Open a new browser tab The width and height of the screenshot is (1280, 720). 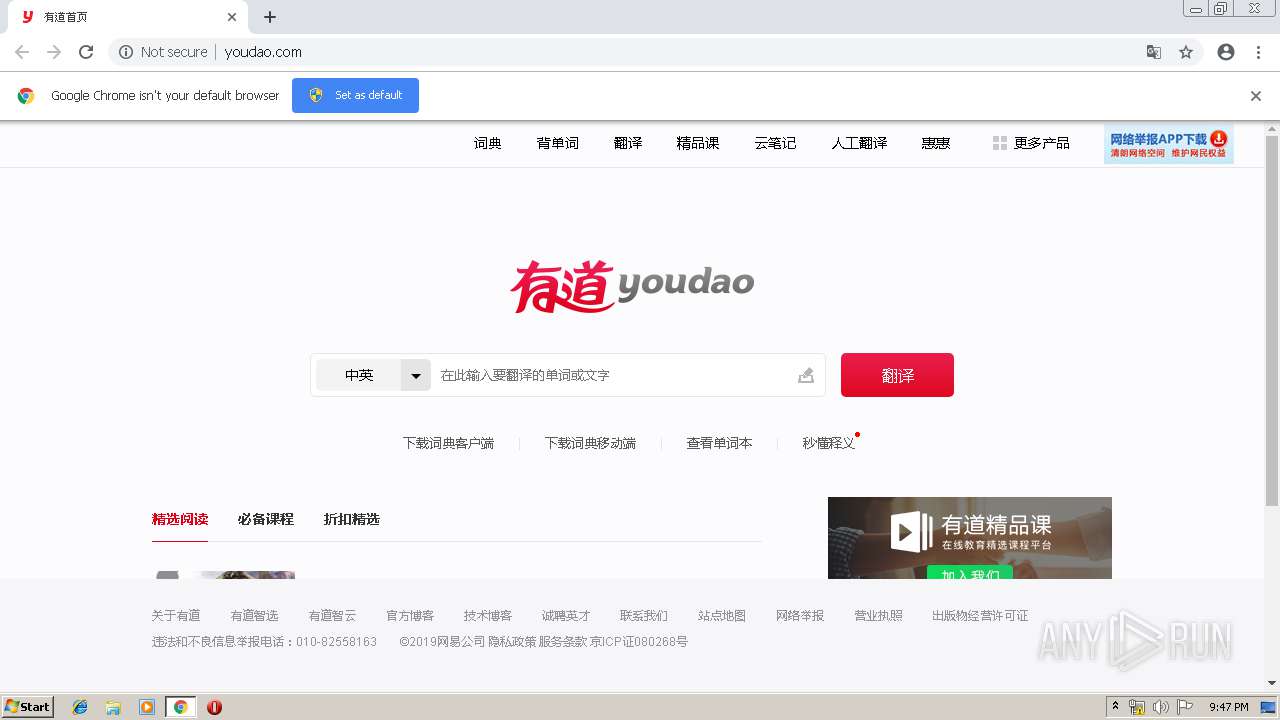pyautogui.click(x=270, y=17)
